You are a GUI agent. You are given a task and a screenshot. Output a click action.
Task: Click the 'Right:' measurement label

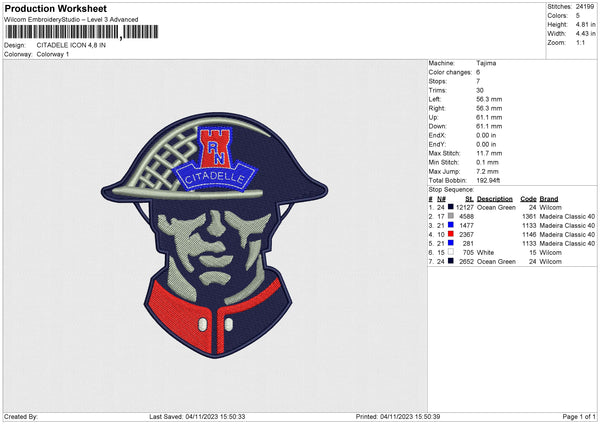point(437,108)
